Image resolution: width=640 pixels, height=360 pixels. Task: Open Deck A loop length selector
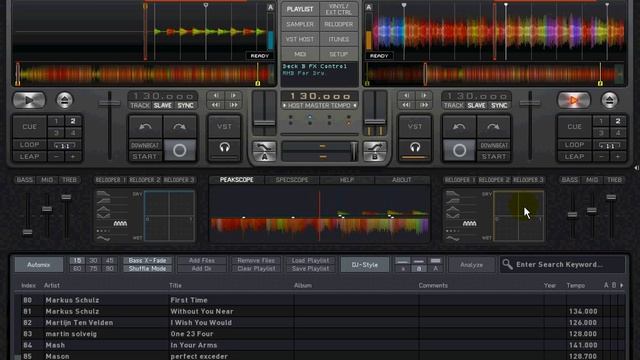point(64,145)
